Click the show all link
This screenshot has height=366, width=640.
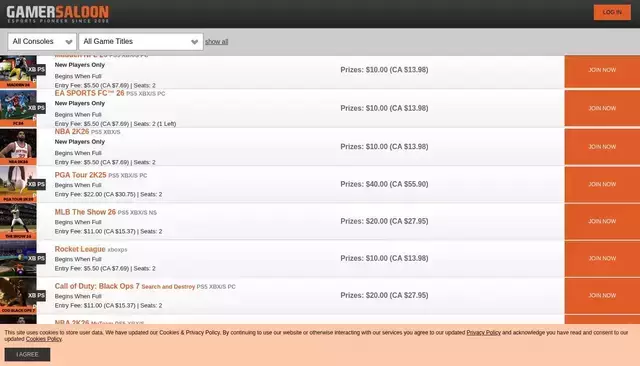coord(216,42)
